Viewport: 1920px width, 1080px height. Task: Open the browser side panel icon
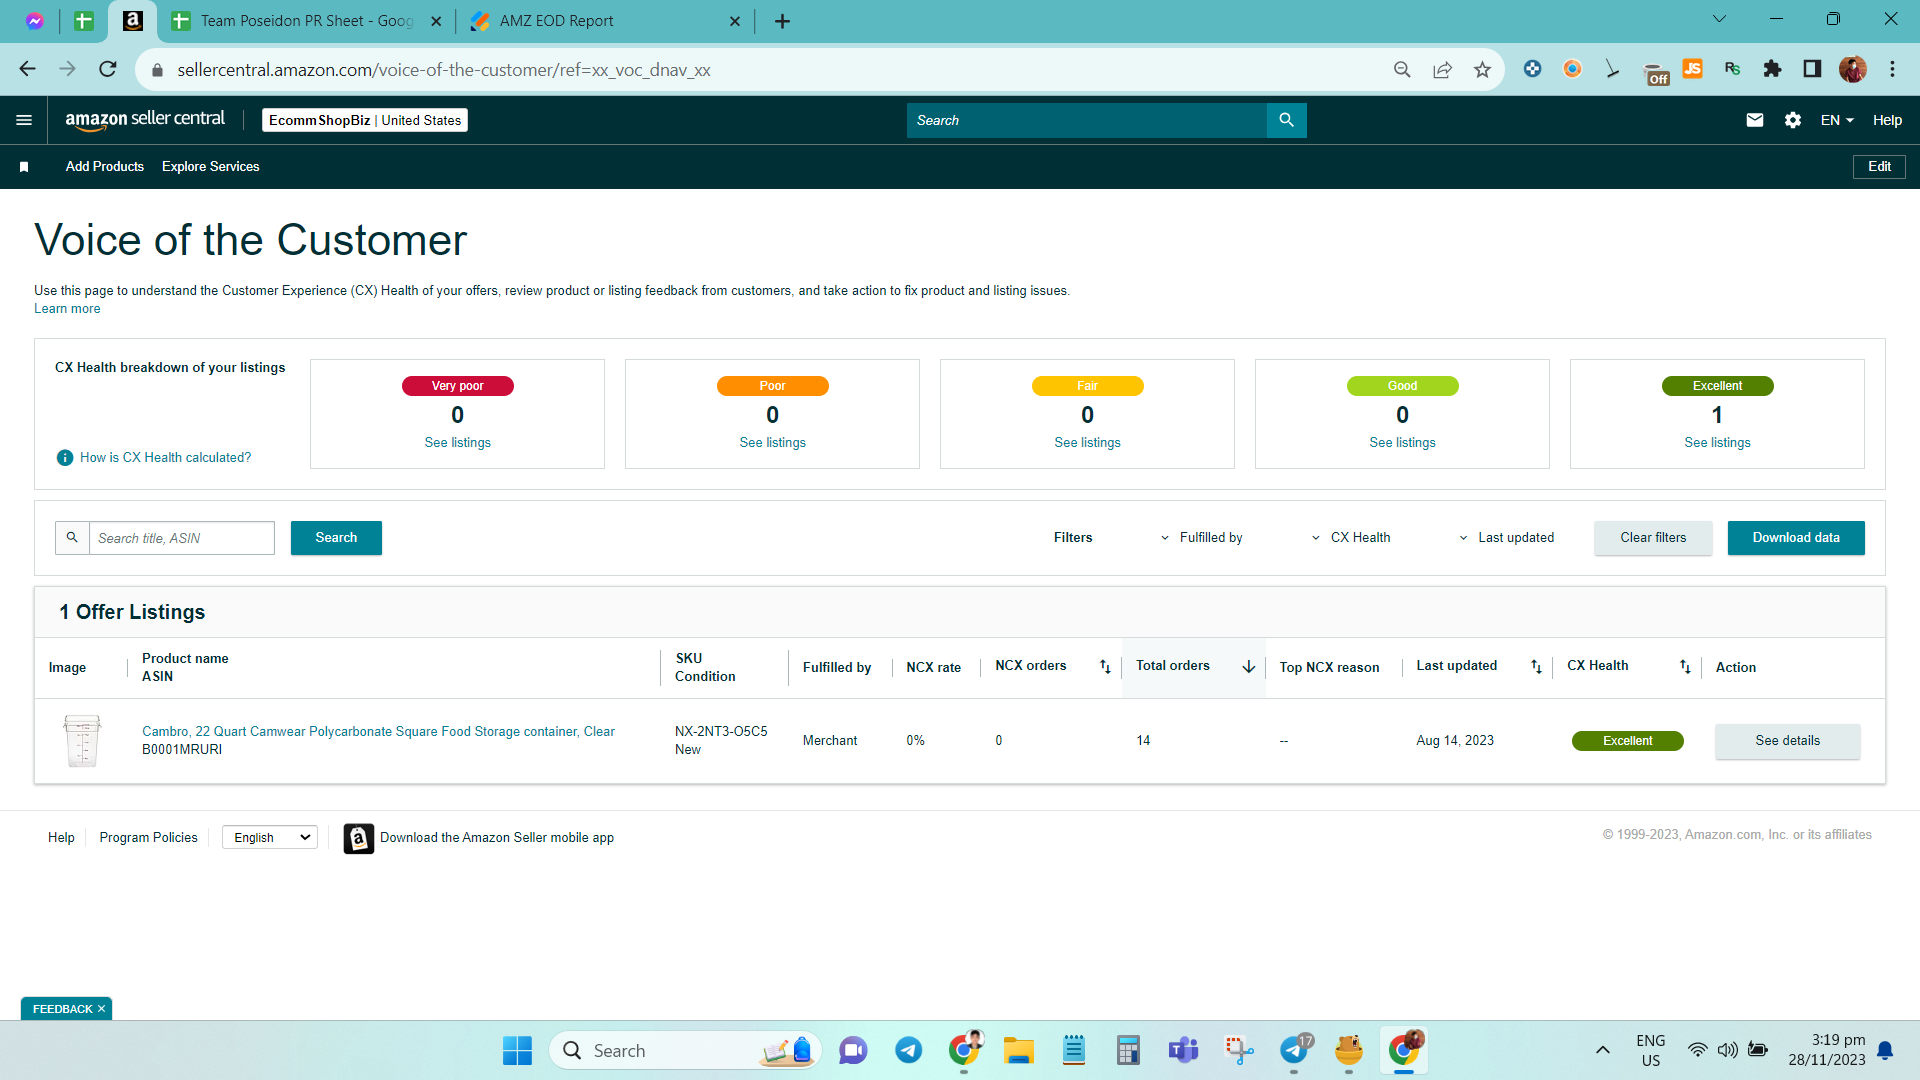pyautogui.click(x=1812, y=69)
